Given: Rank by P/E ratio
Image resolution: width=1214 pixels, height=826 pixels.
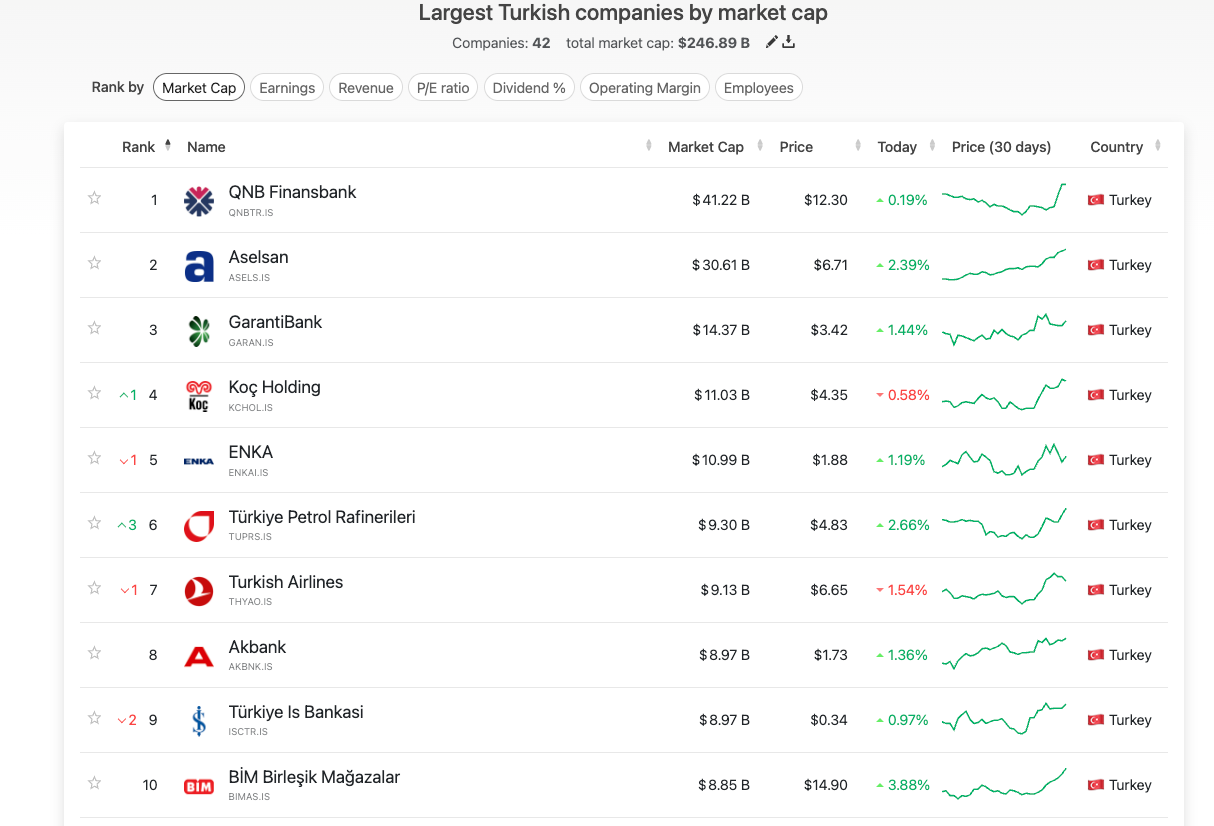Looking at the screenshot, I should [x=443, y=88].
